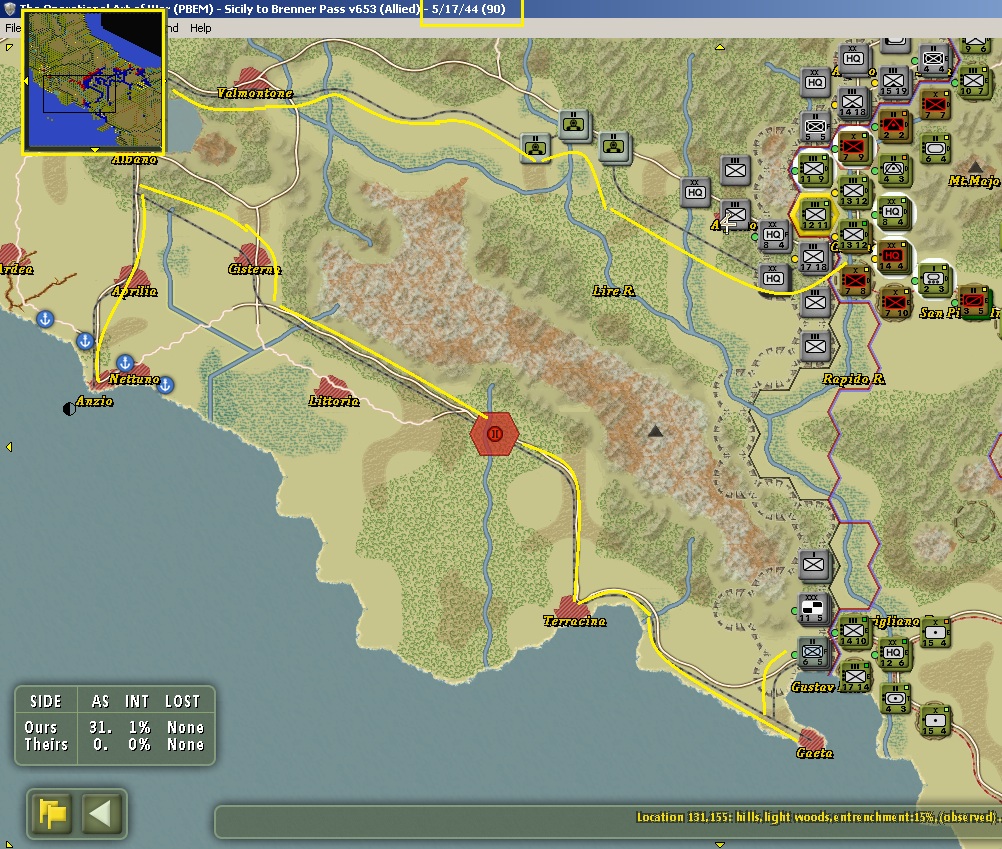The image size is (1002, 849).
Task: Click the Aprilia city label
Action: (x=134, y=291)
